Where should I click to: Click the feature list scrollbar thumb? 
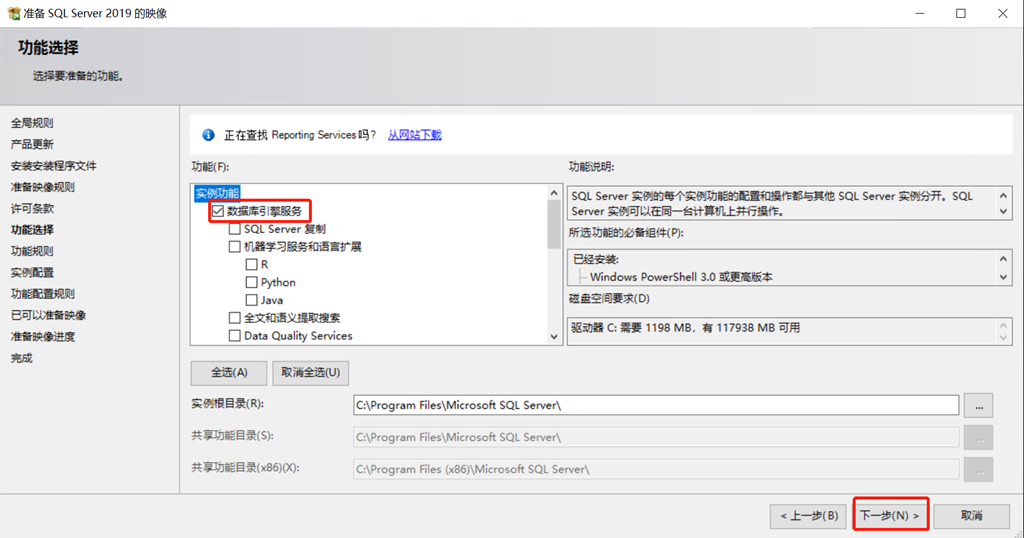point(554,224)
